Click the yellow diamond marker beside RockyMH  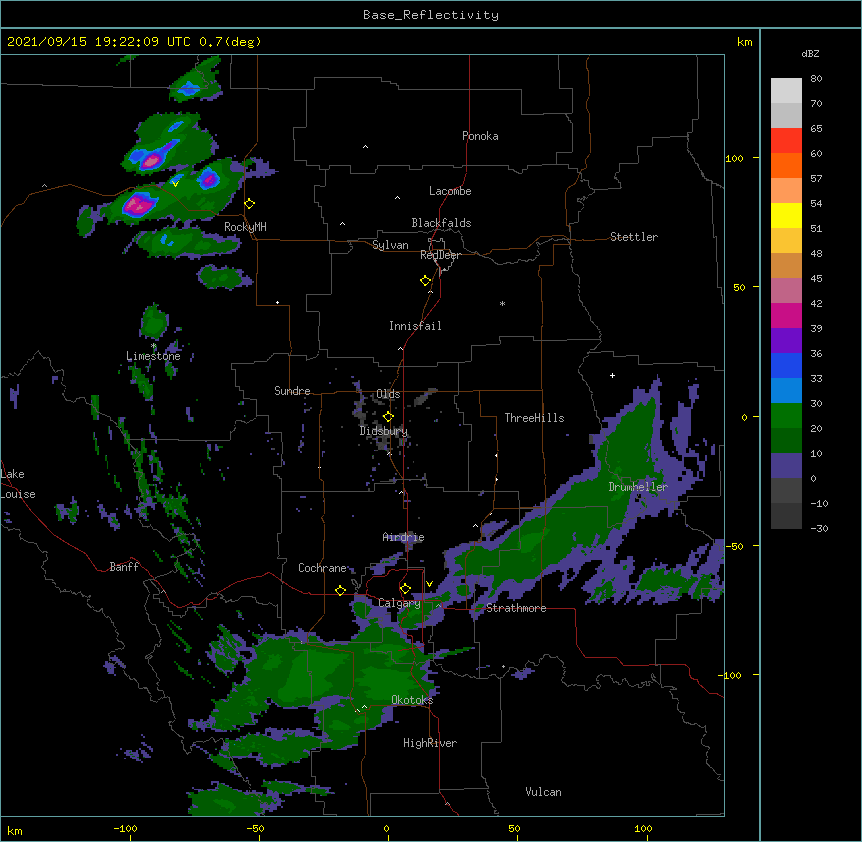(250, 204)
